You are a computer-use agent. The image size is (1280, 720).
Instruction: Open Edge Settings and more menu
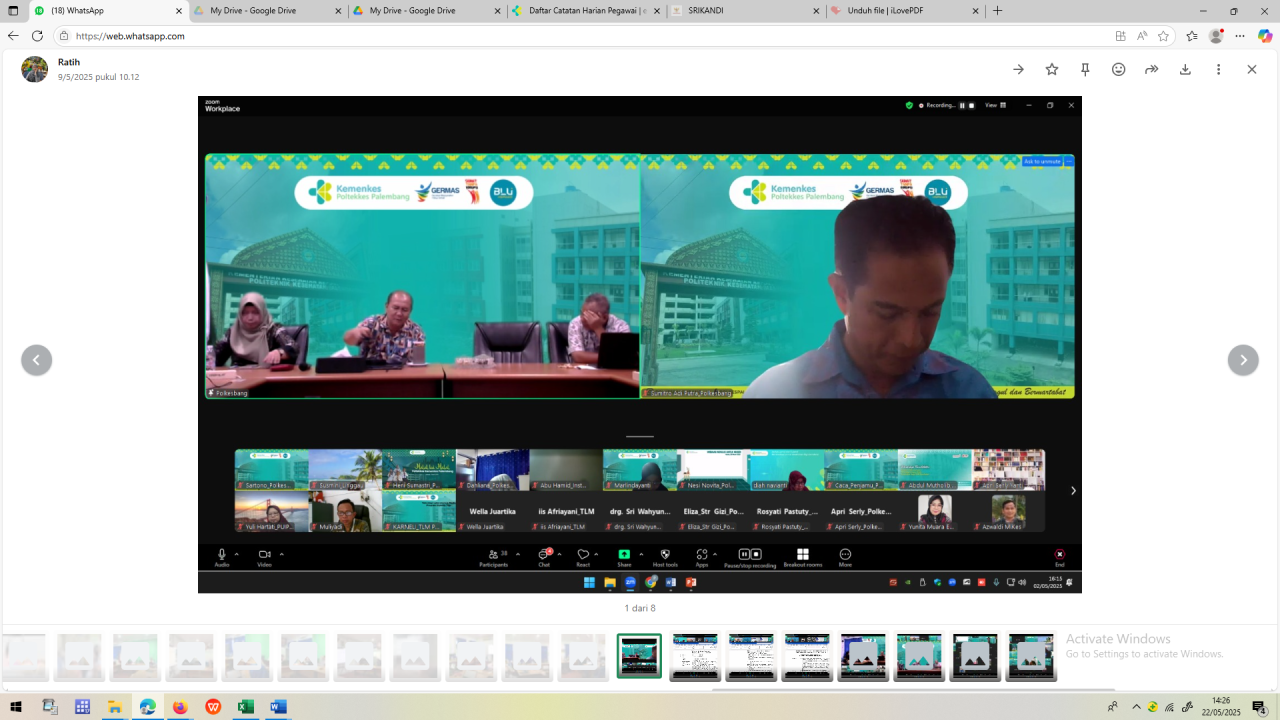(x=1240, y=36)
